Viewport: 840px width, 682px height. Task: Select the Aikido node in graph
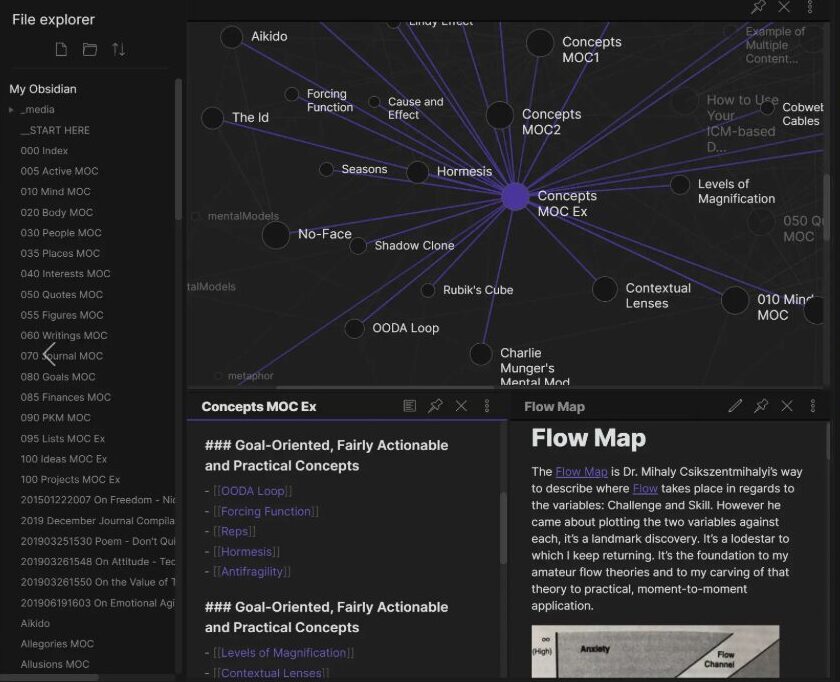[231, 37]
